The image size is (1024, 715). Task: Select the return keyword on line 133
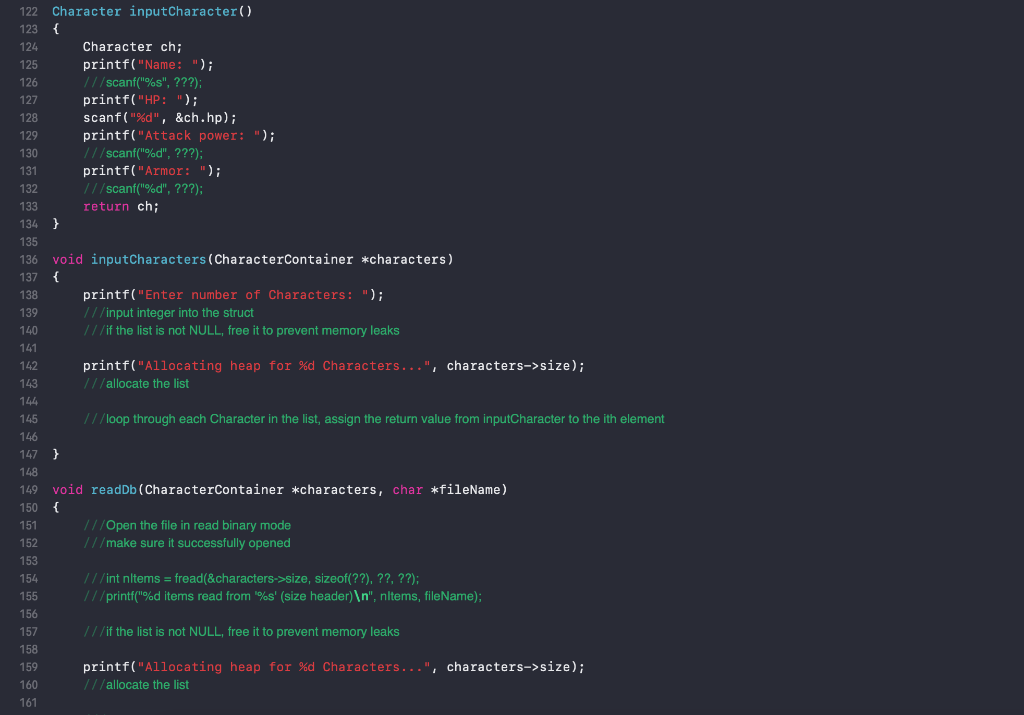pos(105,206)
